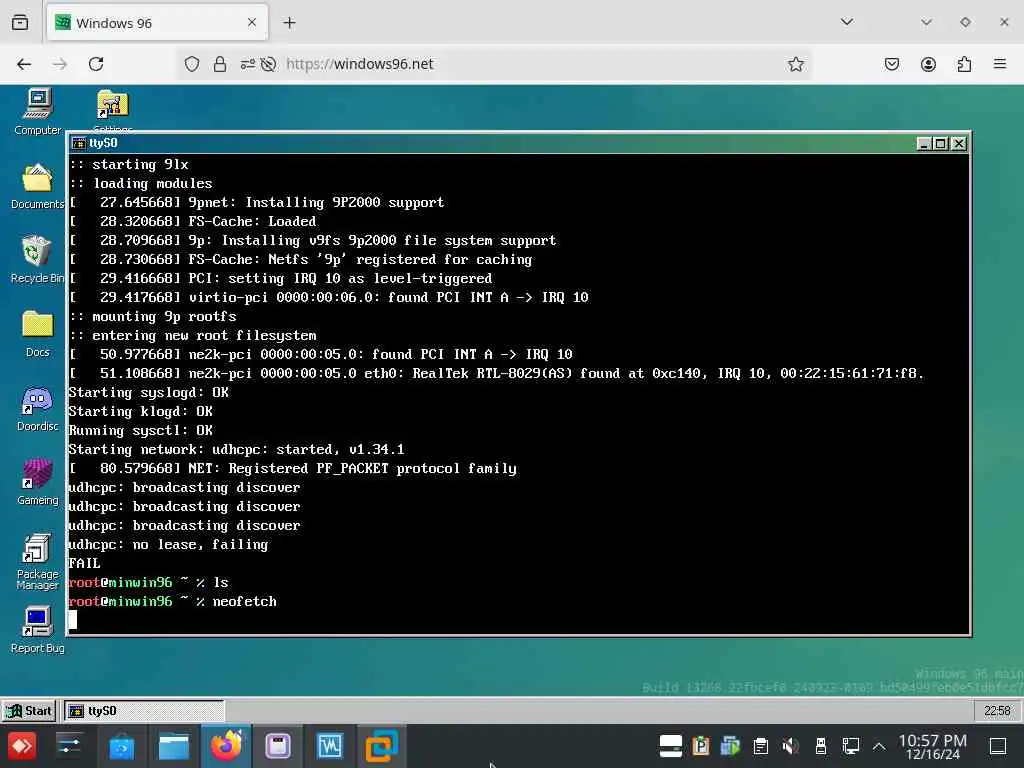The width and height of the screenshot is (1024, 768).
Task: Open the WPS Writer taskbar icon
Action: [x=329, y=746]
